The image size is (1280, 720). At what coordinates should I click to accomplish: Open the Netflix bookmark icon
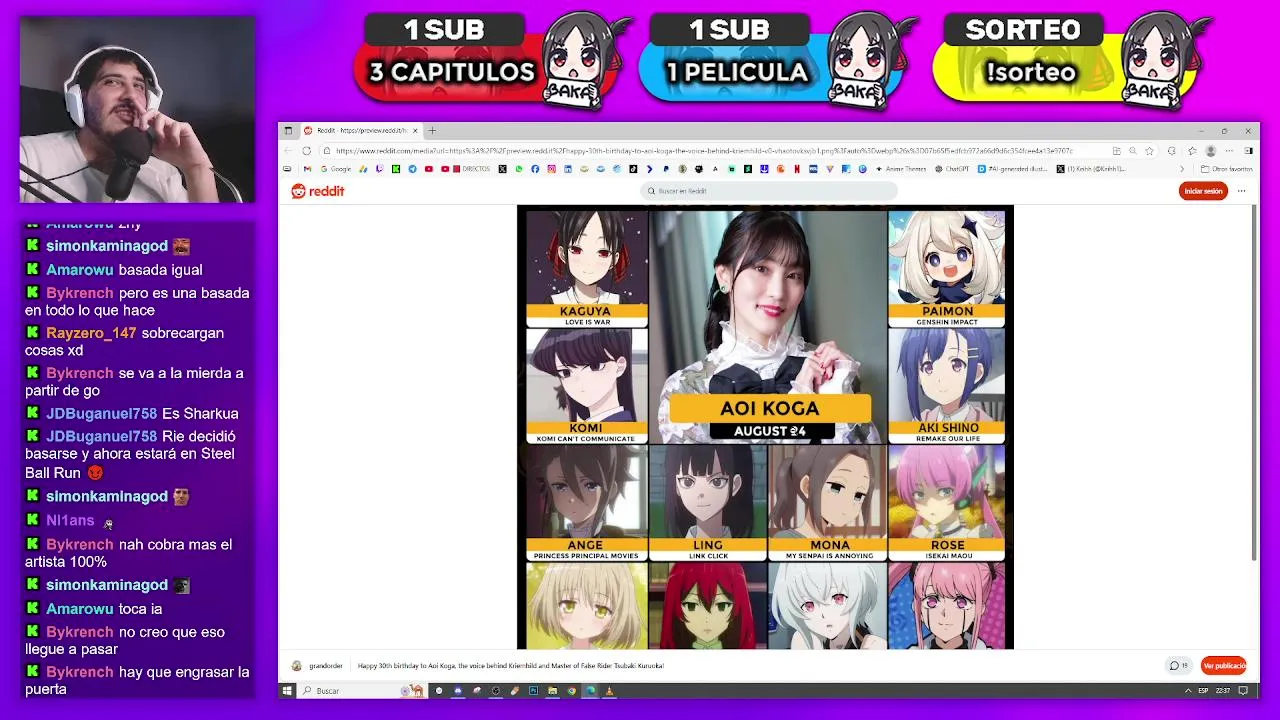click(x=797, y=169)
